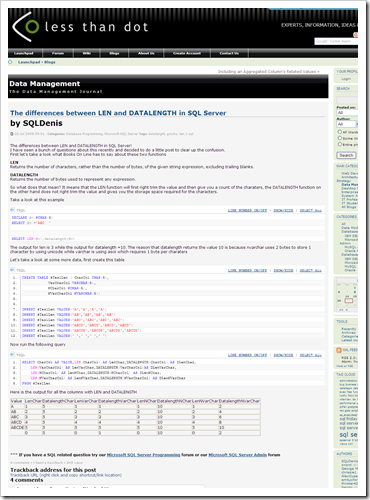Select the Entire phrase radio button
The width and height of the screenshot is (370, 500).
(x=340, y=144)
